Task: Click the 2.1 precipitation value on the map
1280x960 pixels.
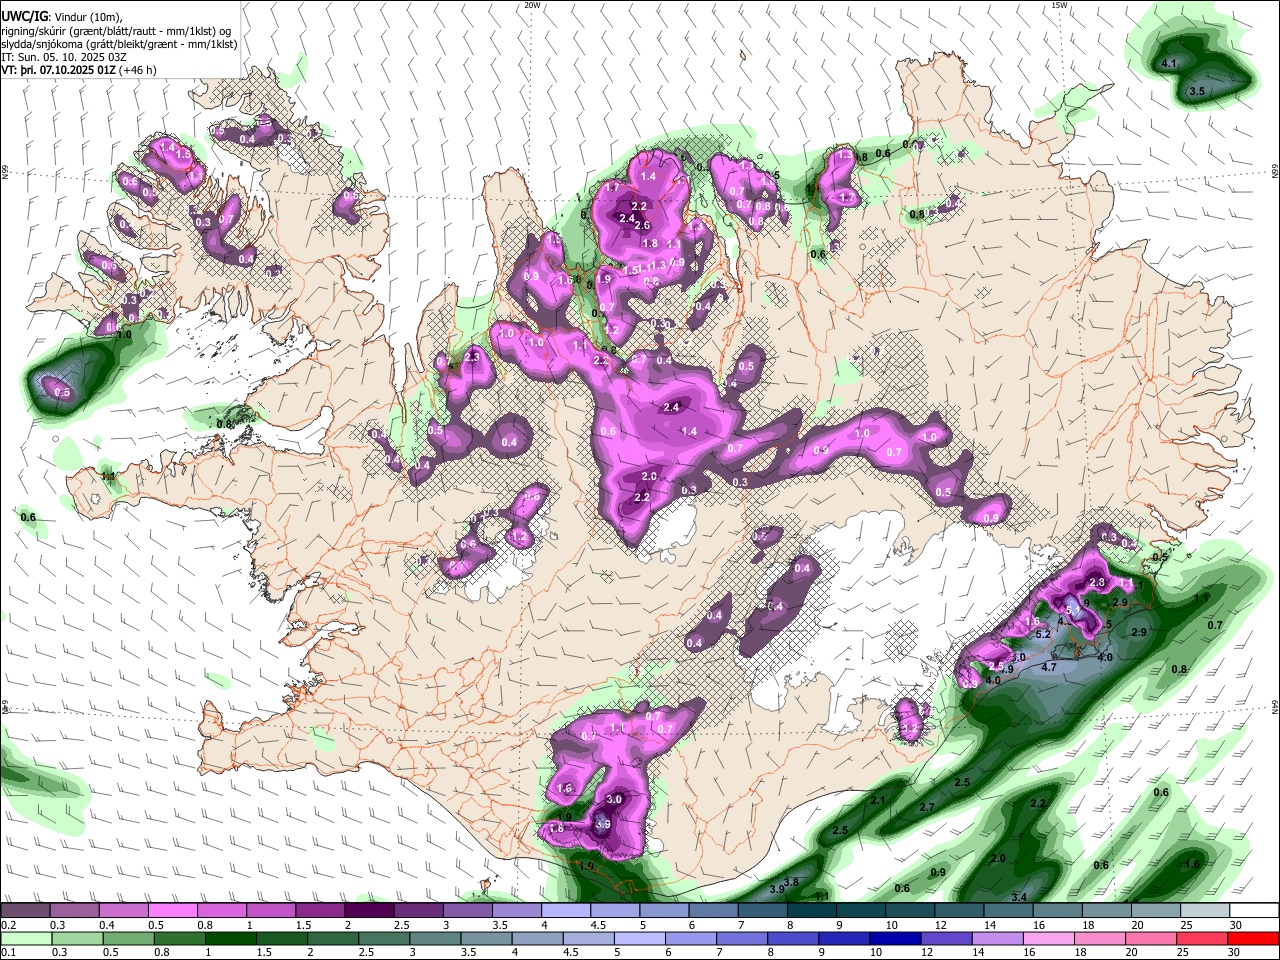Action: 878,800
